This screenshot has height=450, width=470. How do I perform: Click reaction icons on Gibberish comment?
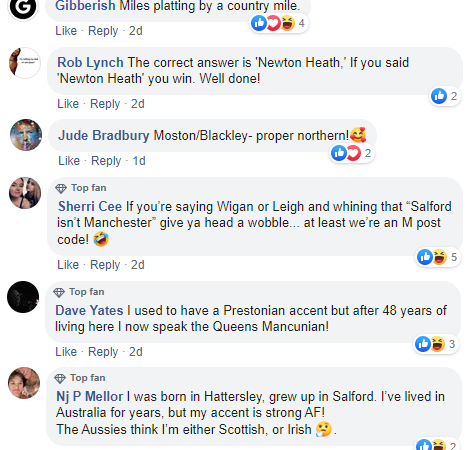click(279, 23)
